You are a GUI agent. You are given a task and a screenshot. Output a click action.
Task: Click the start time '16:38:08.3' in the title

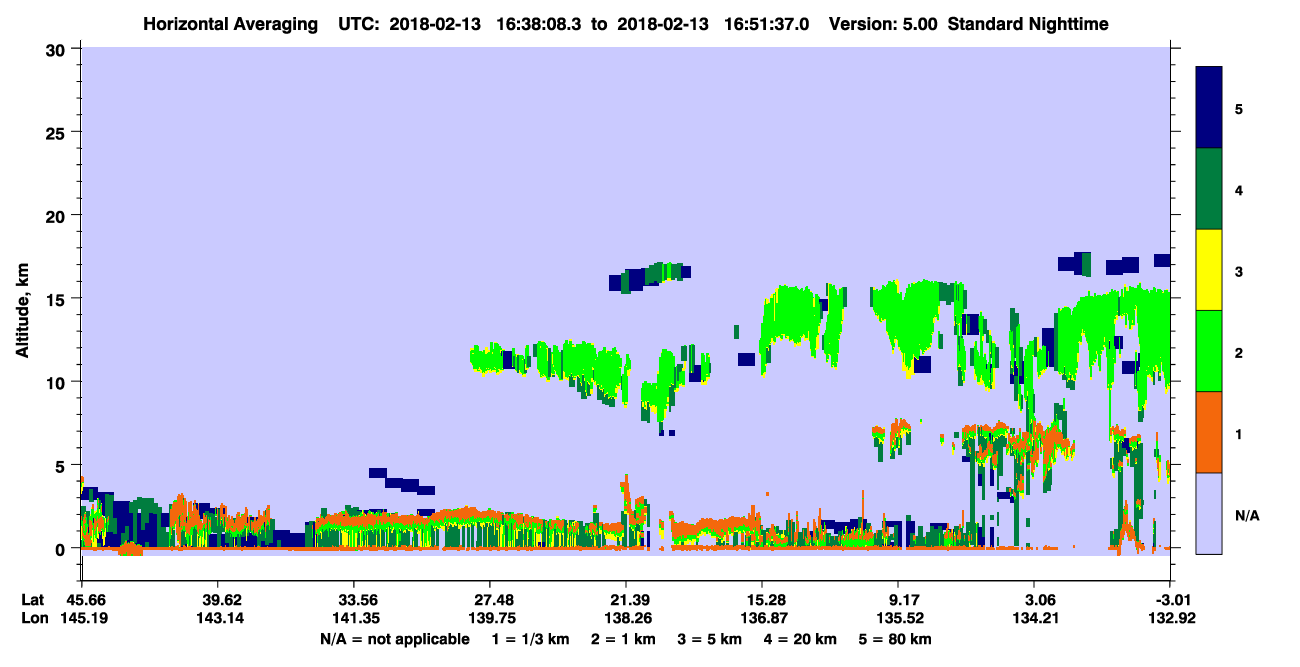coord(540,23)
